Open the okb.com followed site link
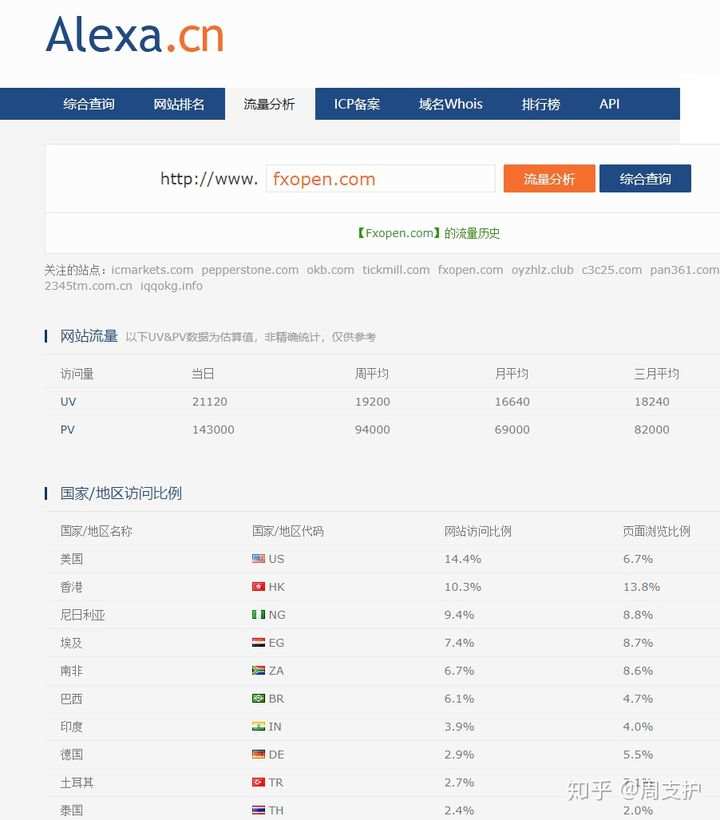The height and width of the screenshot is (820, 720). (330, 270)
